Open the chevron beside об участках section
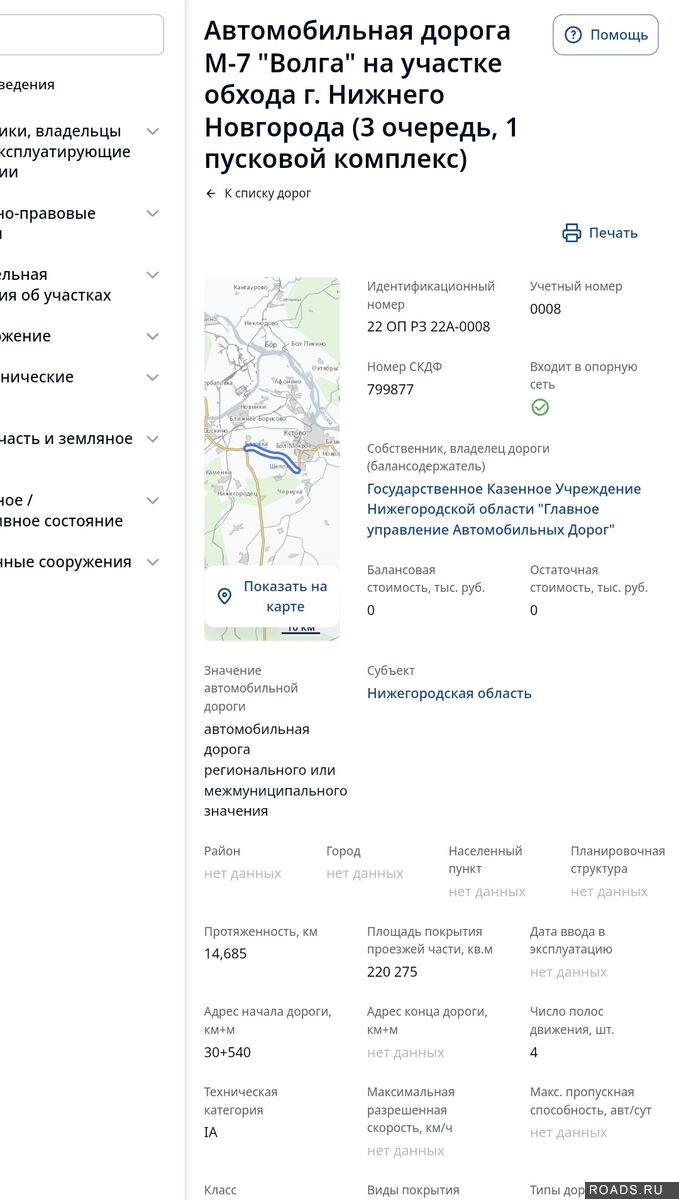679x1200 pixels. (153, 275)
